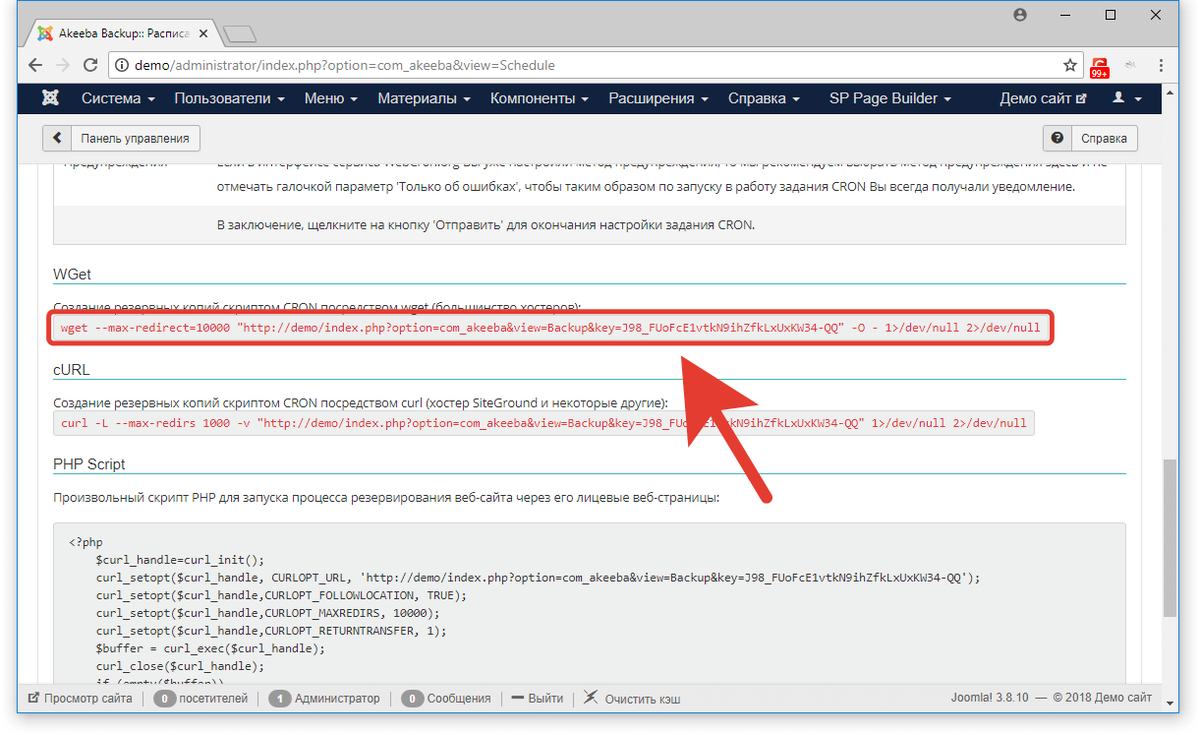This screenshot has width=1200, height=735.
Task: Go back using browser back arrow
Action: point(36,65)
